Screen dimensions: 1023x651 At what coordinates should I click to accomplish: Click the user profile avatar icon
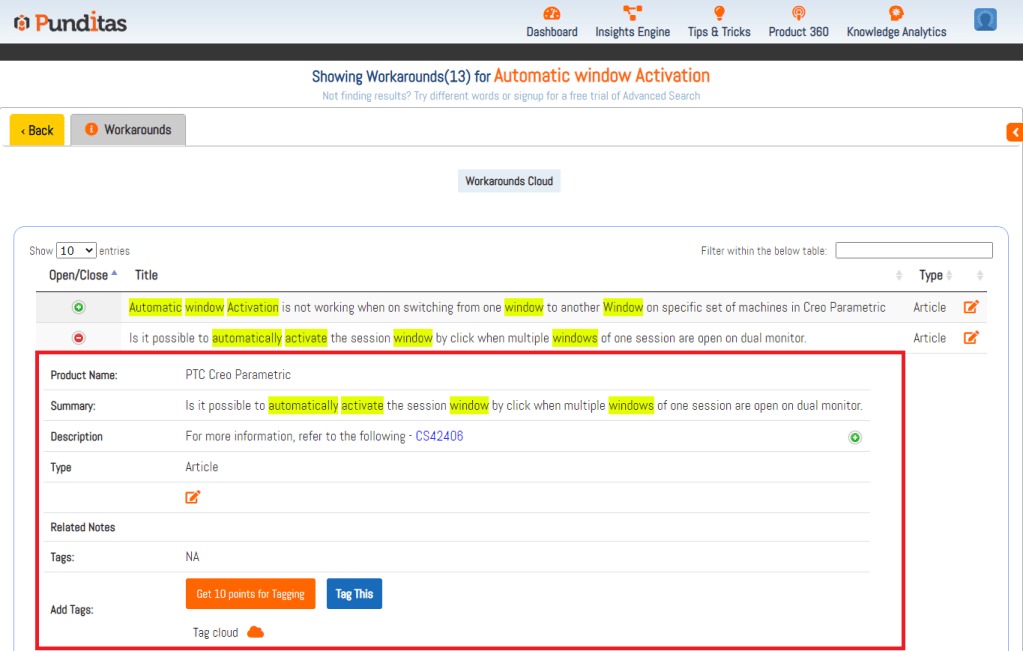pyautogui.click(x=985, y=20)
